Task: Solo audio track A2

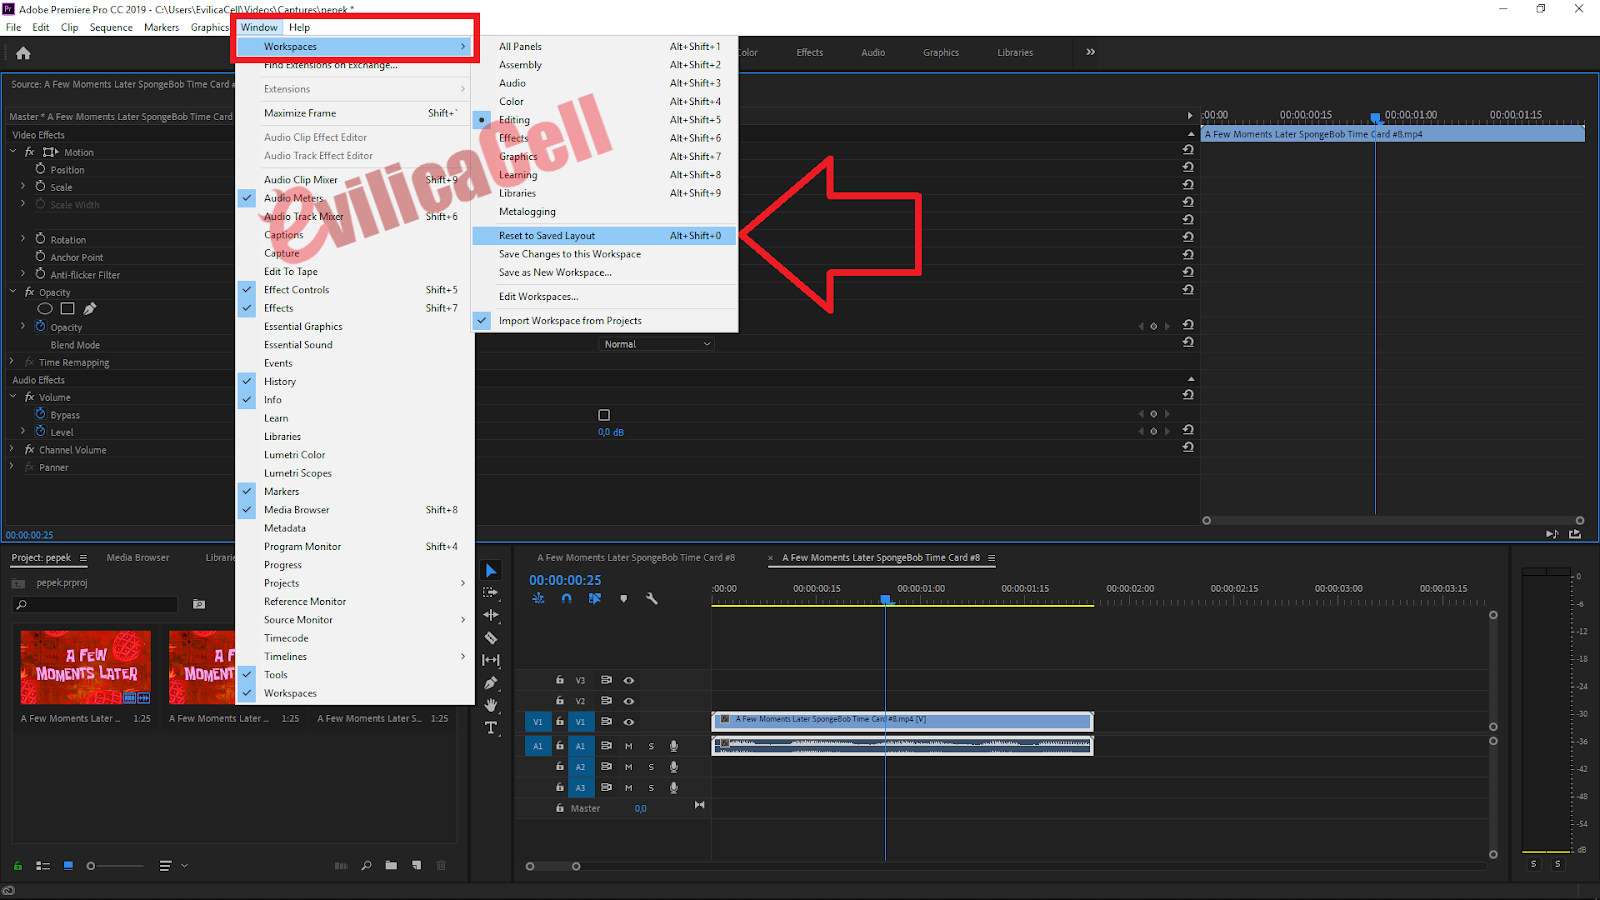Action: [x=651, y=767]
